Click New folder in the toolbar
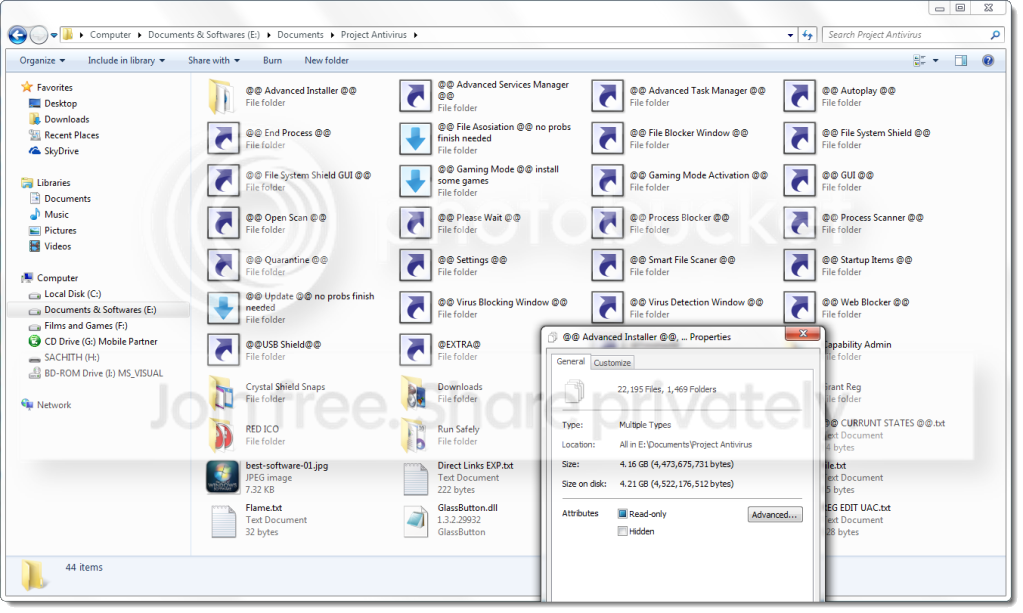The width and height of the screenshot is (1023, 613). (326, 61)
